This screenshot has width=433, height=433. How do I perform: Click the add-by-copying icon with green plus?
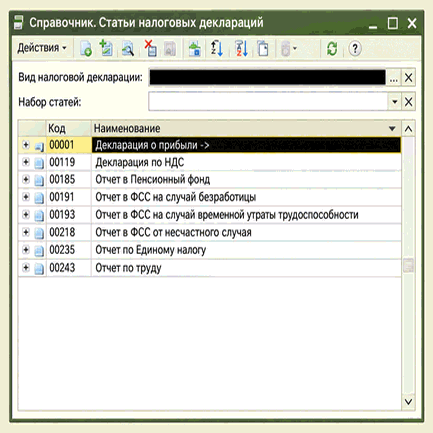(106, 49)
